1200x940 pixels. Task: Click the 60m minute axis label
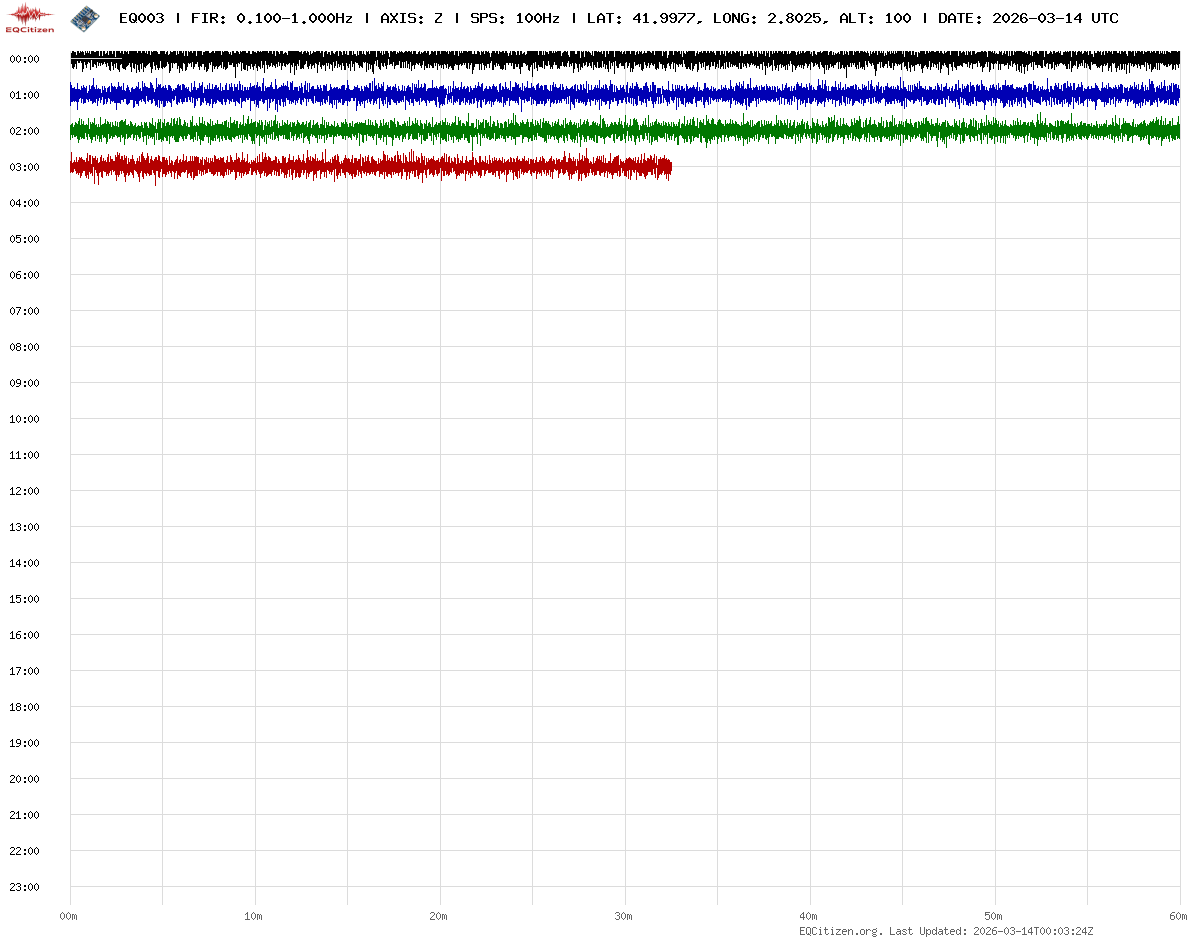point(1179,916)
